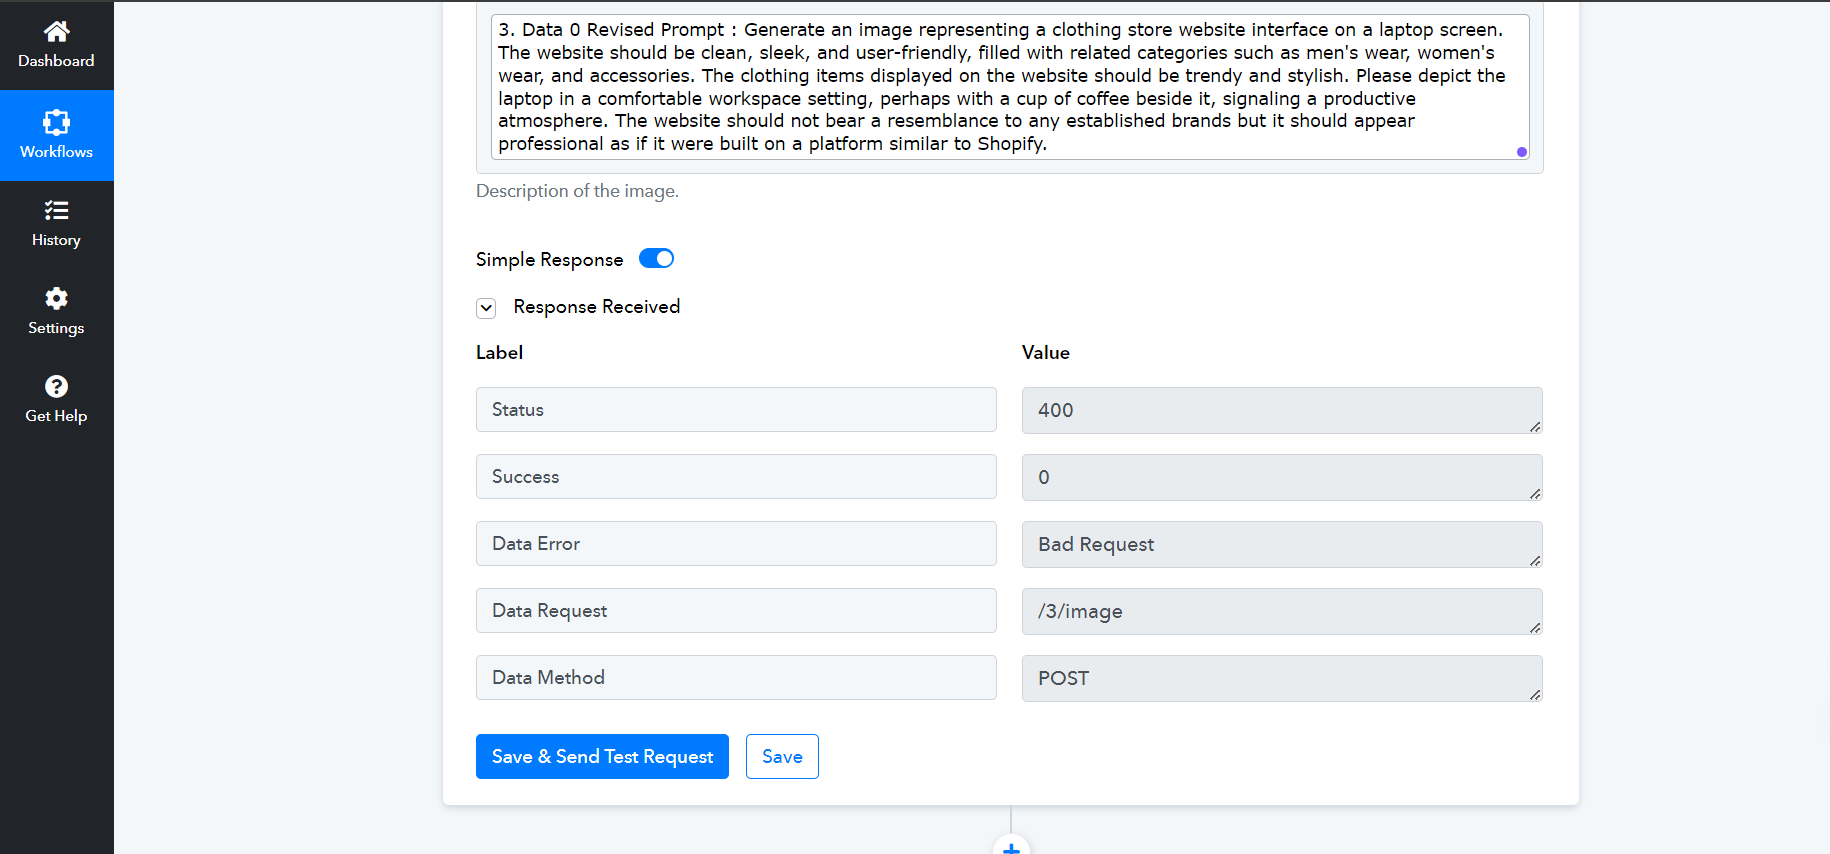The image size is (1830, 854).
Task: Collapse the Response Received section
Action: pyautogui.click(x=486, y=308)
